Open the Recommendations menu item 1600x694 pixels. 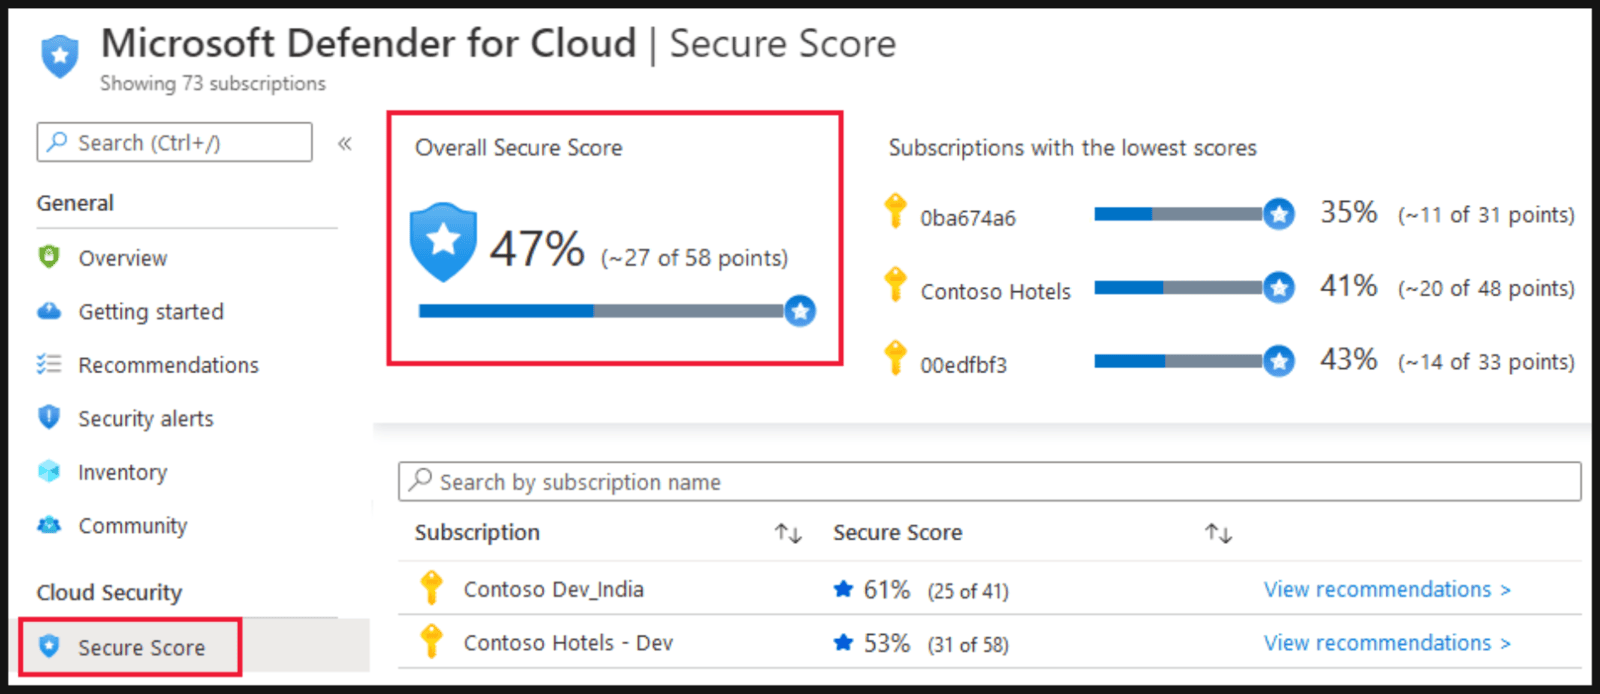coord(168,365)
